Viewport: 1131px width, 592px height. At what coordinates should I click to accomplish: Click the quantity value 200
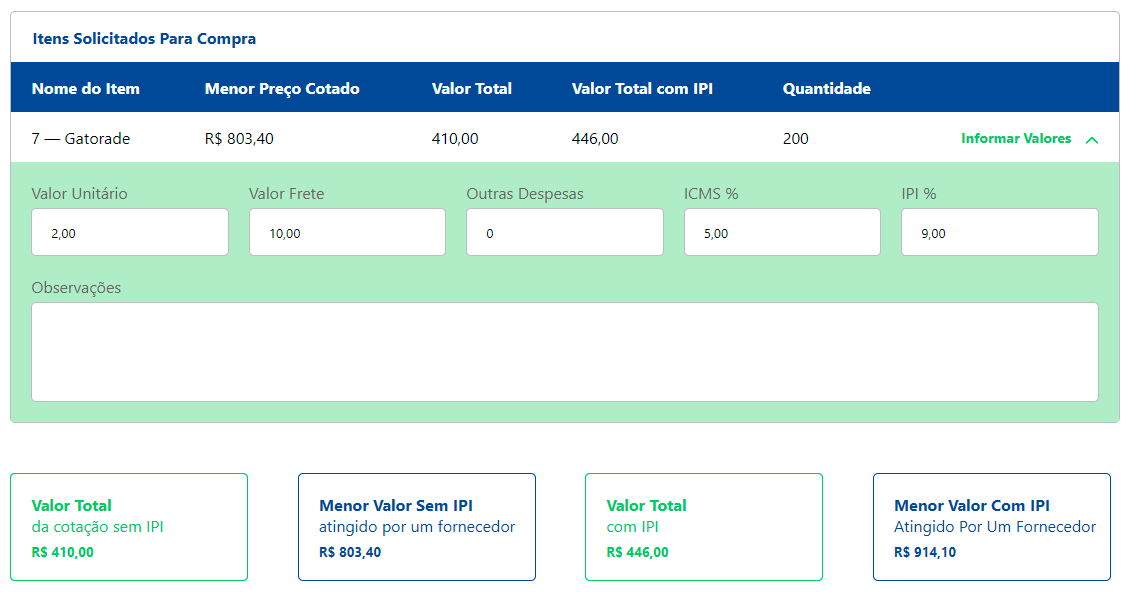[796, 138]
